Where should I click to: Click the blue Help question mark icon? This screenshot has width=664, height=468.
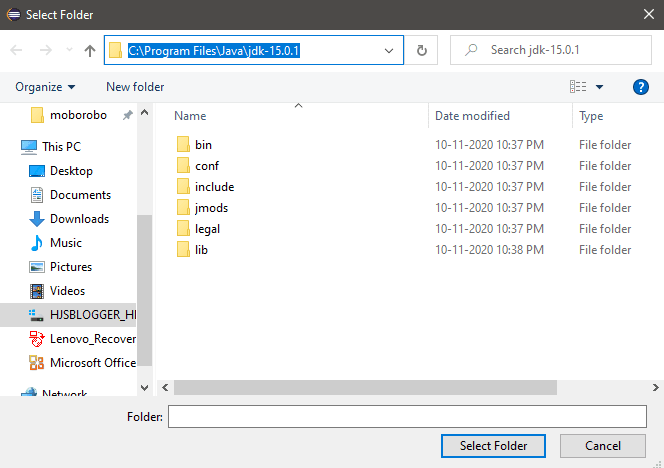pyautogui.click(x=641, y=87)
